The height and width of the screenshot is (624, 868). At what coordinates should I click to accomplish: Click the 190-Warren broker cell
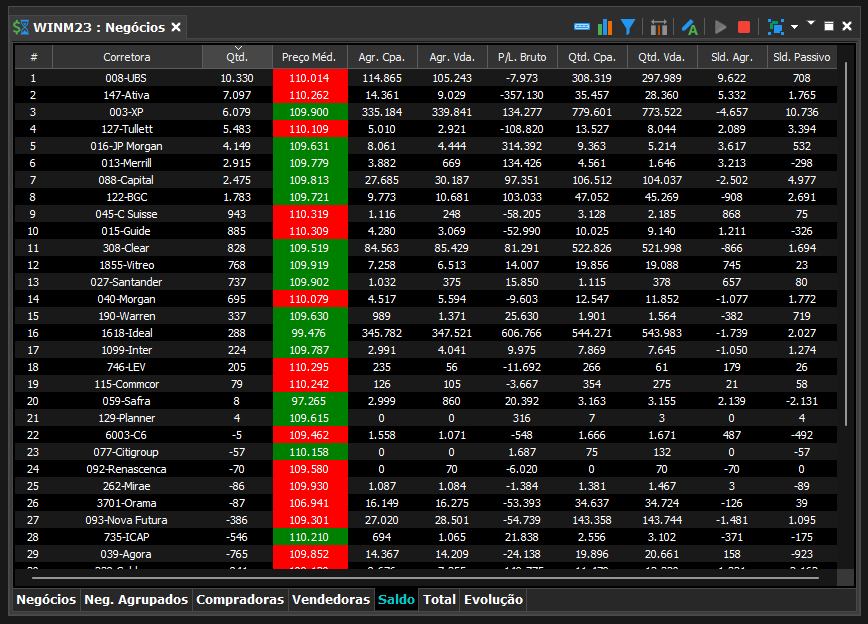(127, 316)
